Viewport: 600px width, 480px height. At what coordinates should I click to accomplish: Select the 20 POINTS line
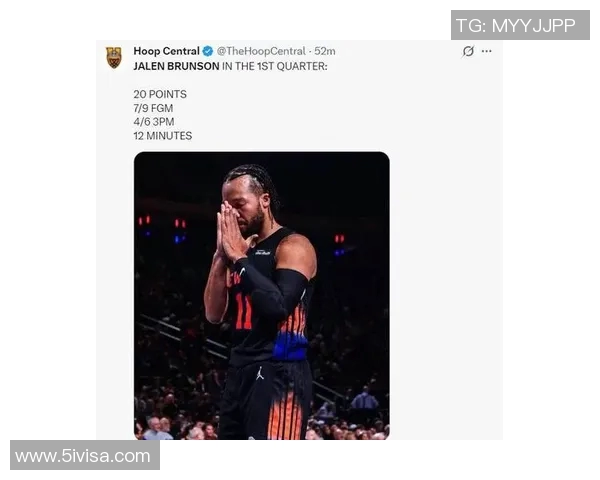tap(160, 94)
